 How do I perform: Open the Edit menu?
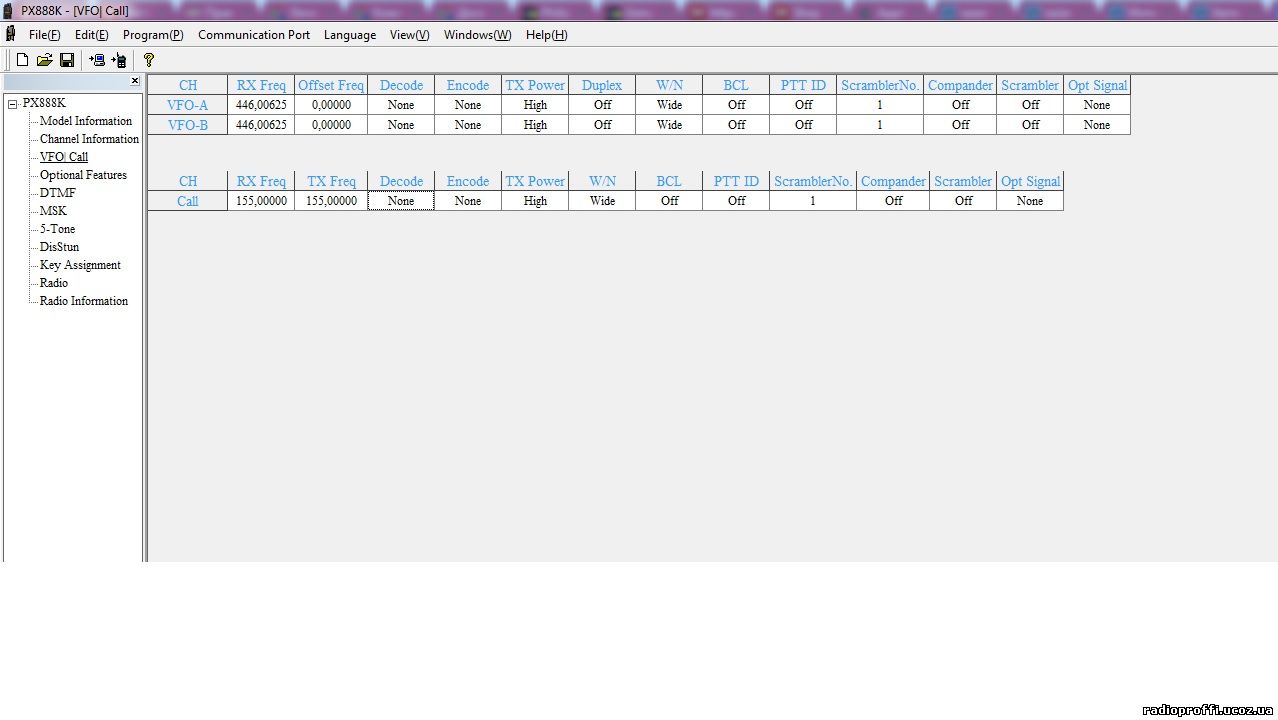click(x=92, y=34)
